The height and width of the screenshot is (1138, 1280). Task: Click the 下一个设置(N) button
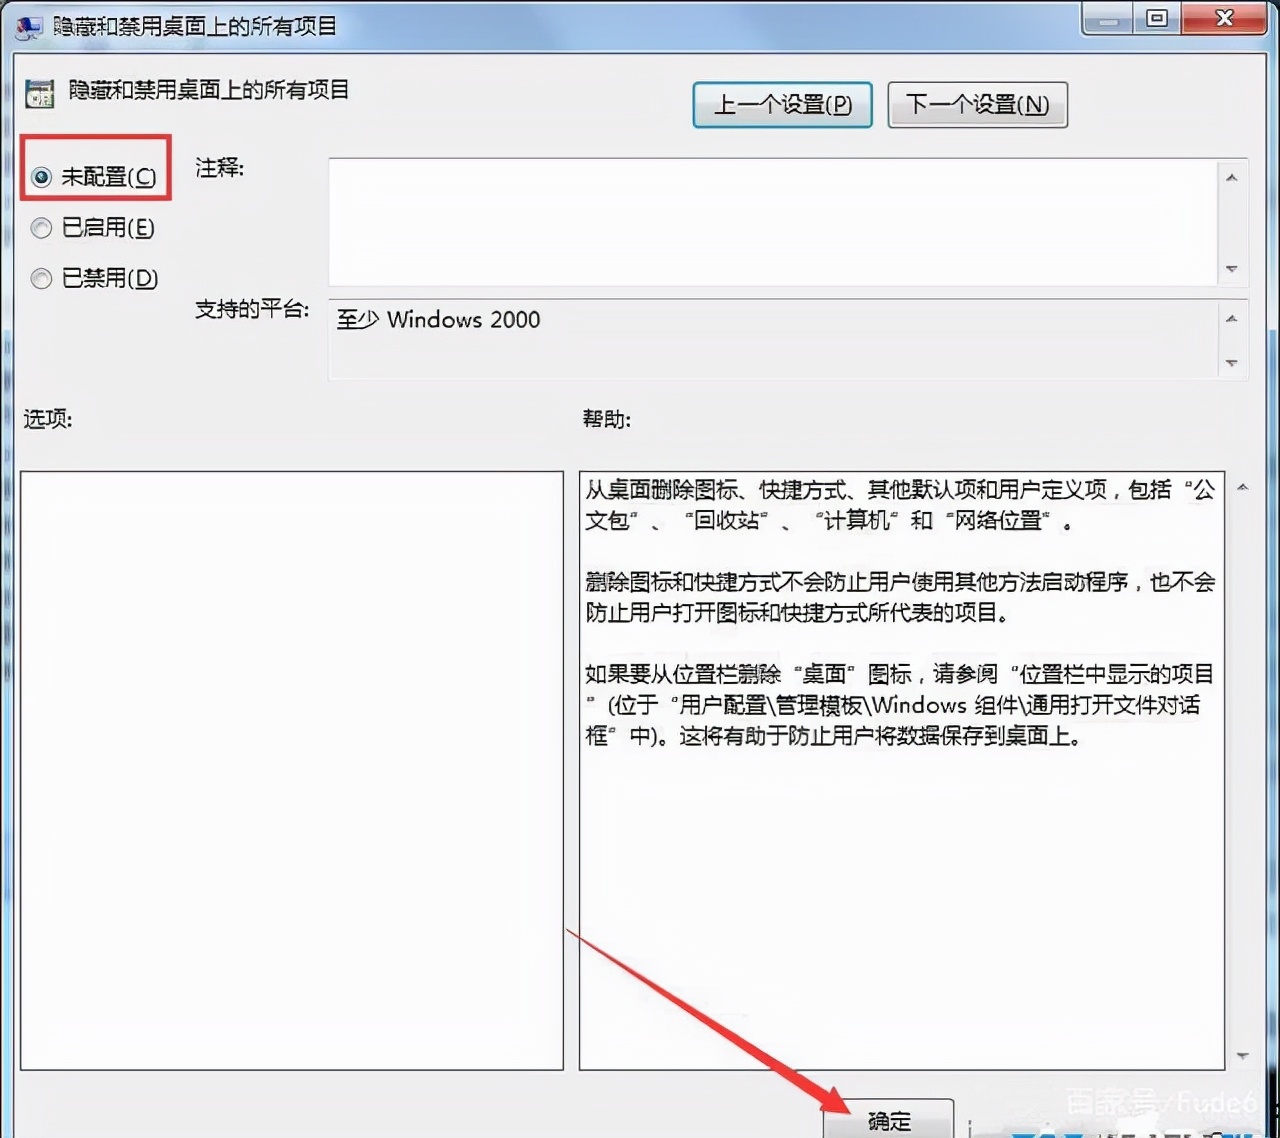(x=977, y=105)
